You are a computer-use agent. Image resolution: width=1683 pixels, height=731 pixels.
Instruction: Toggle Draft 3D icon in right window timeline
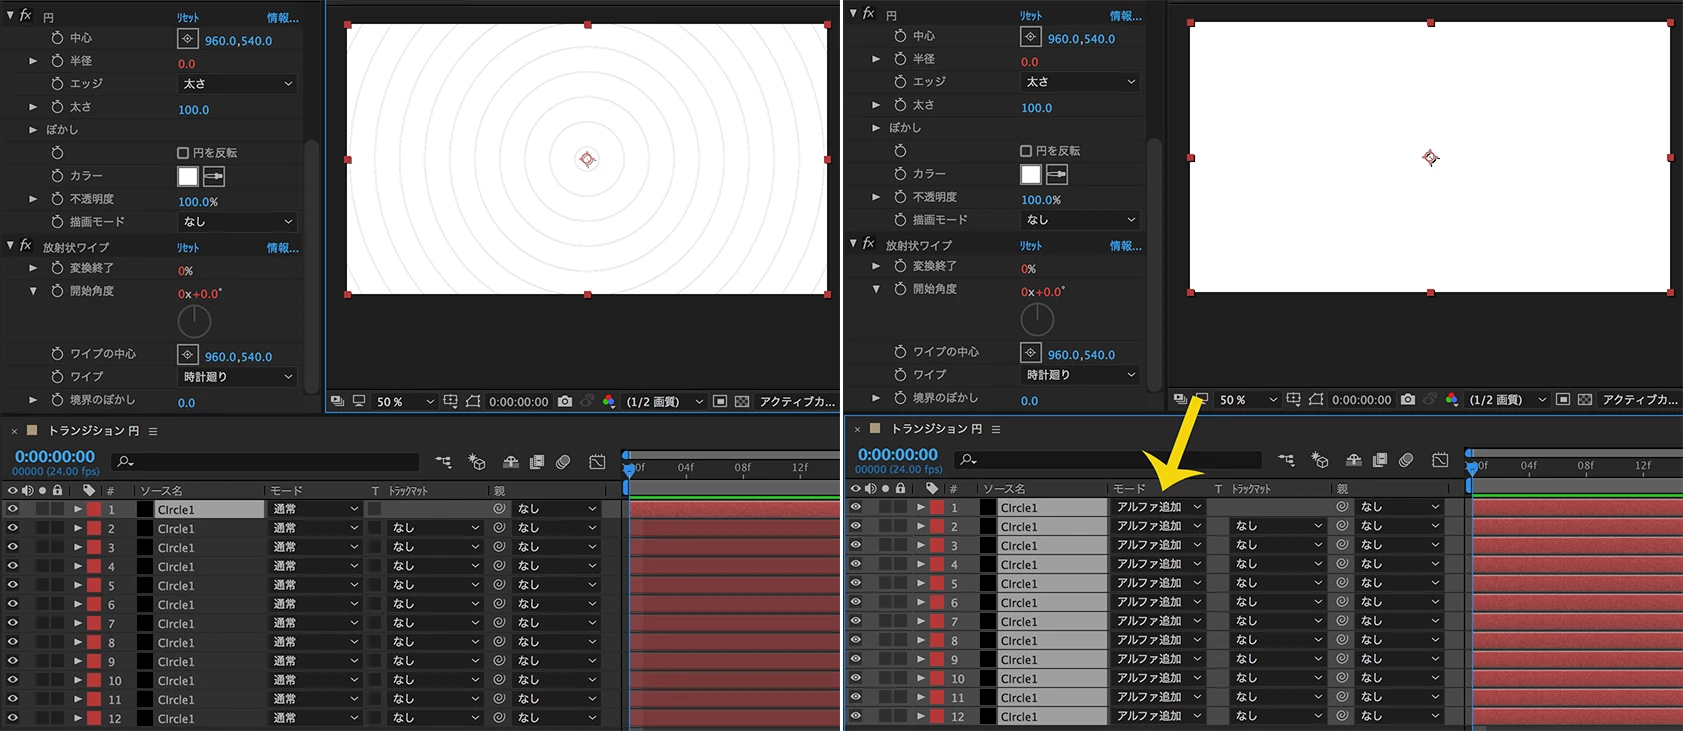point(1320,460)
